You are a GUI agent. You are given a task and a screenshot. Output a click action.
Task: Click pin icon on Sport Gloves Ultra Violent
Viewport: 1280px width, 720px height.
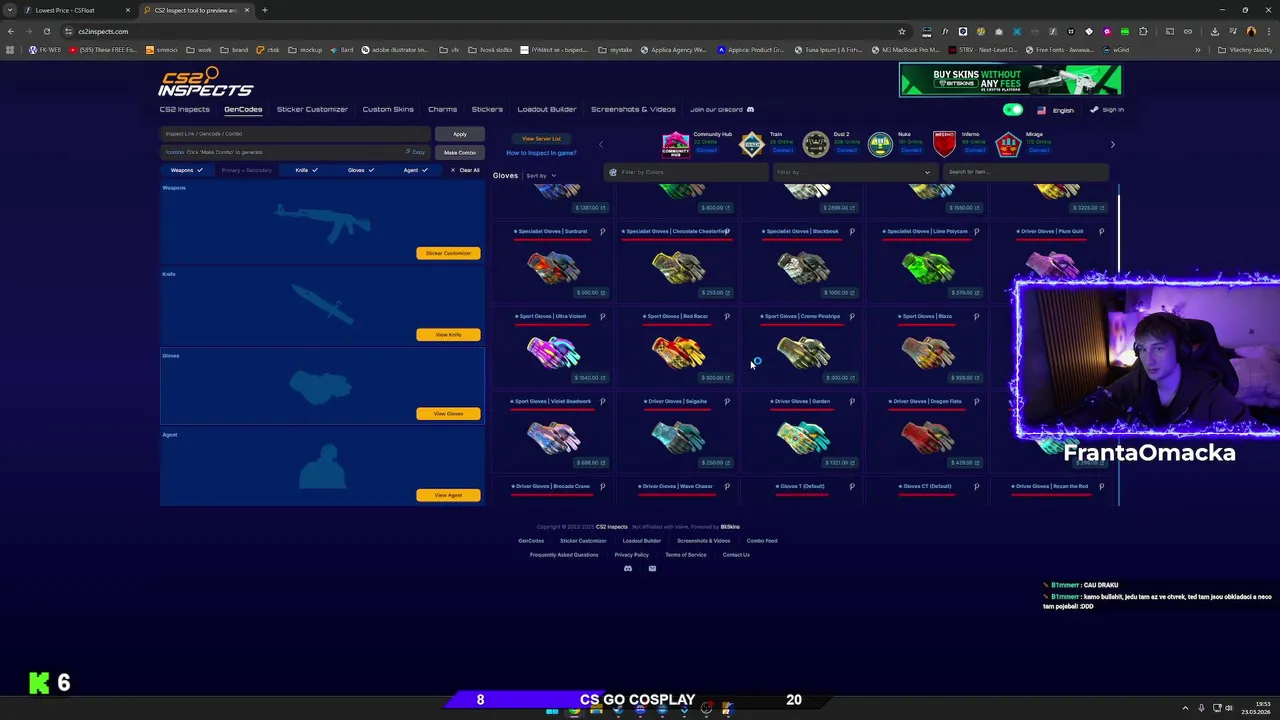point(602,316)
